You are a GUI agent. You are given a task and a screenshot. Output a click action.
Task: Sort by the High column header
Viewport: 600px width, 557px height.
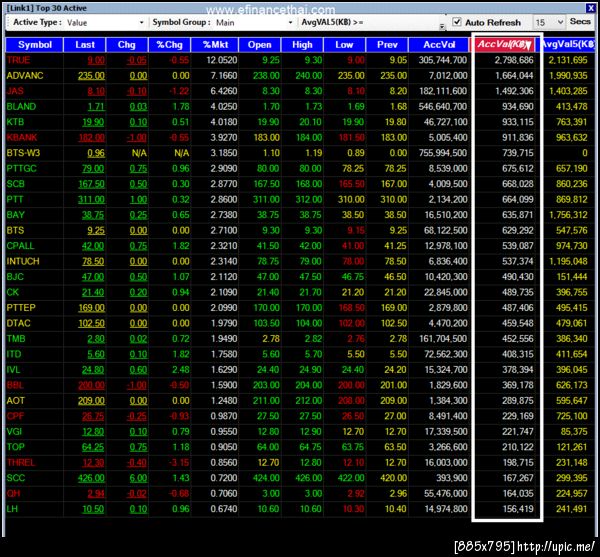pos(302,45)
